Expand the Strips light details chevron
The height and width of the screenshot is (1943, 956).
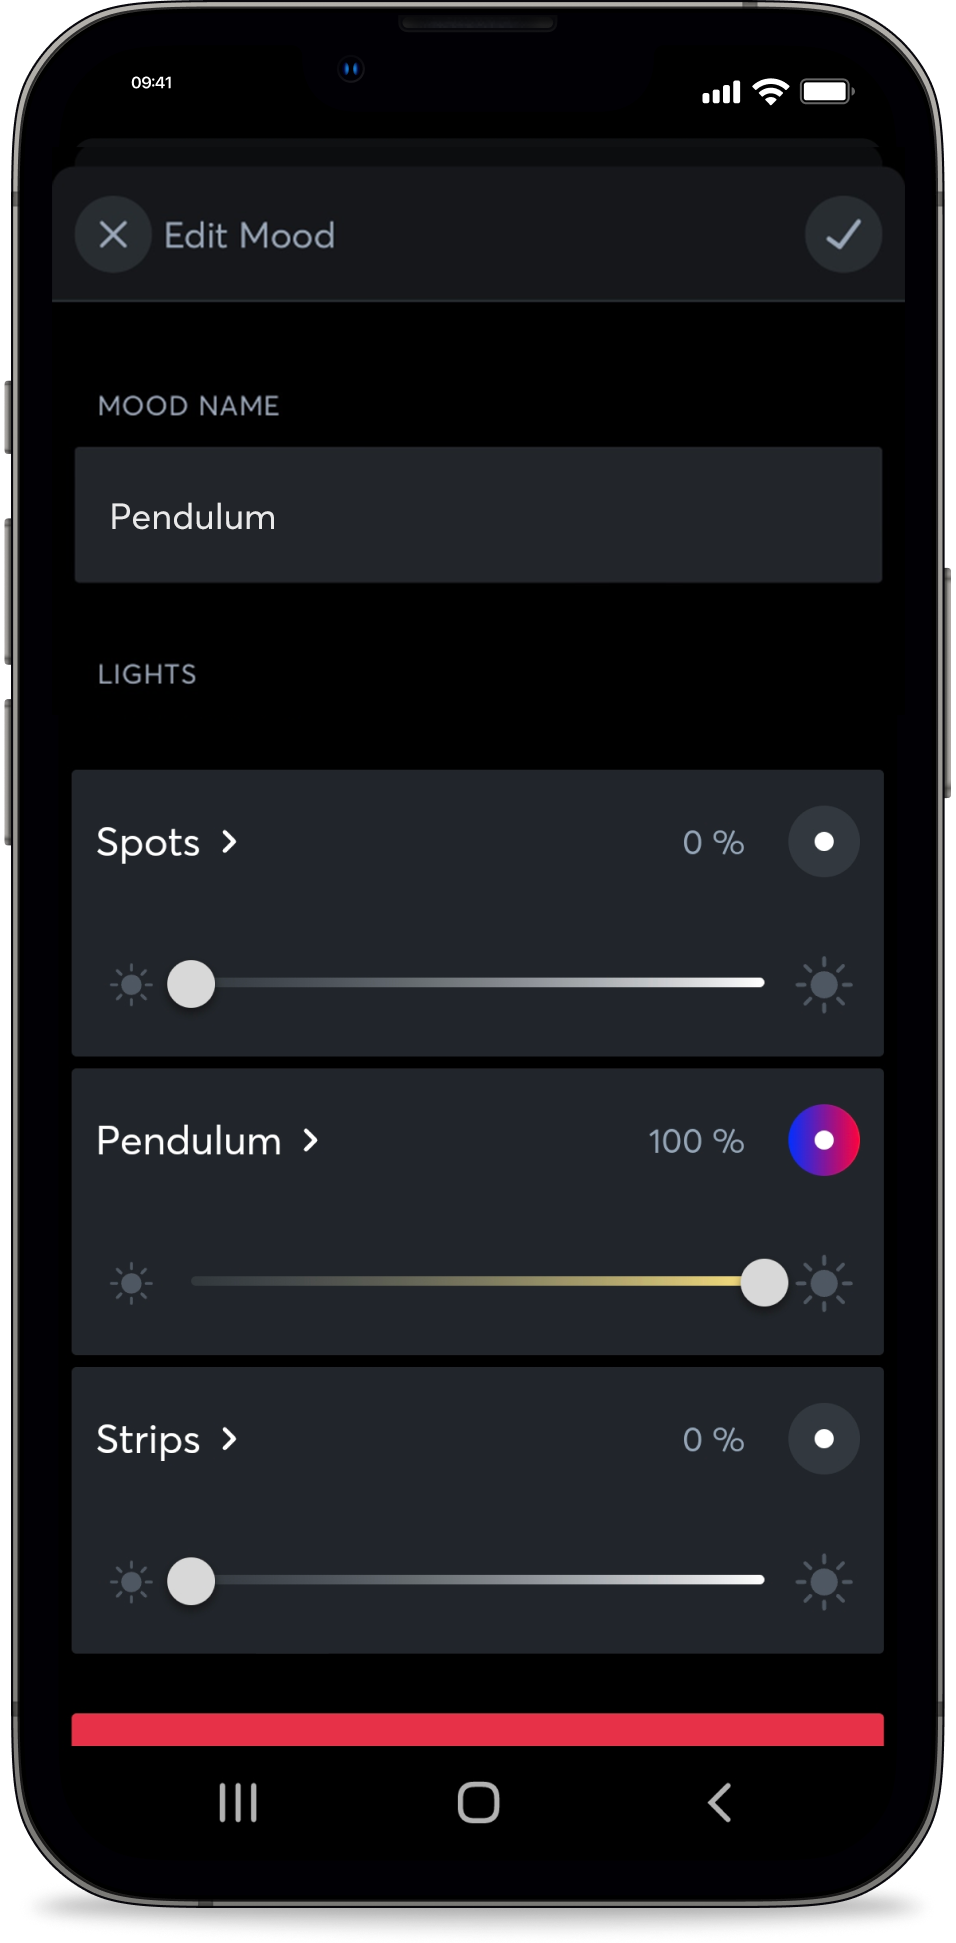pos(230,1439)
